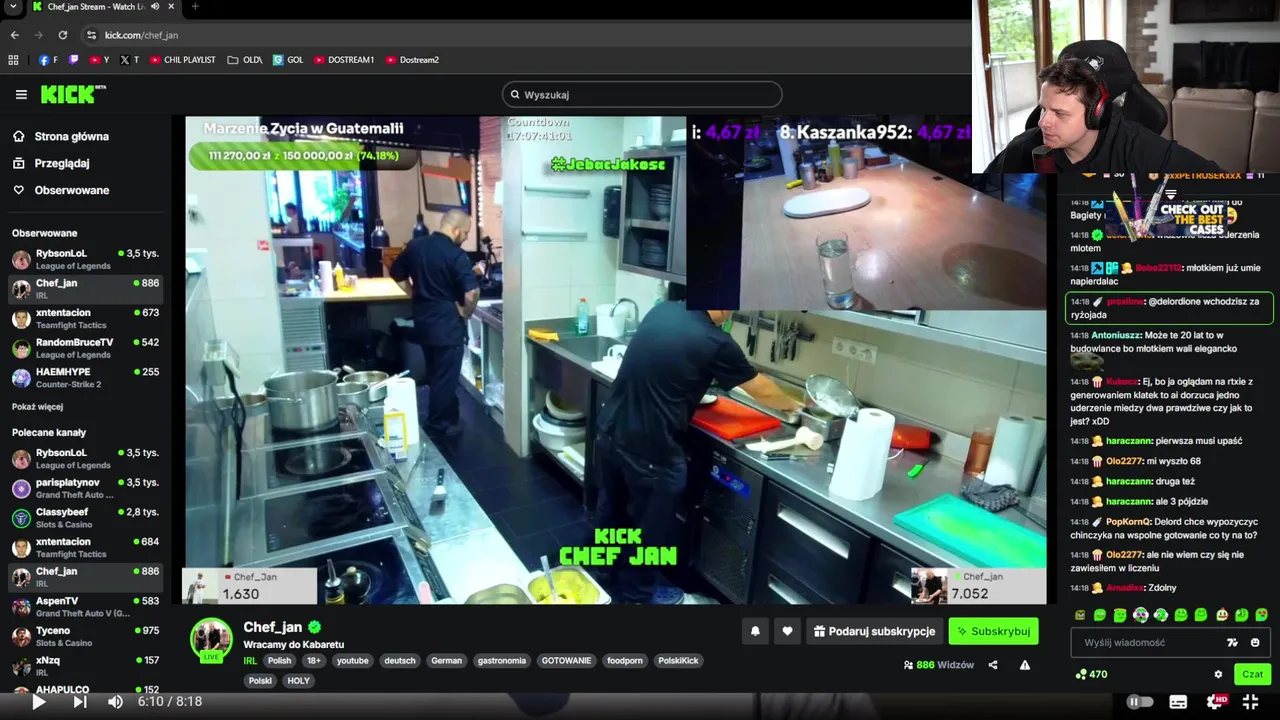1280x720 pixels.
Task: Open RandomBruceTV channel in sidebar
Action: tap(85, 348)
